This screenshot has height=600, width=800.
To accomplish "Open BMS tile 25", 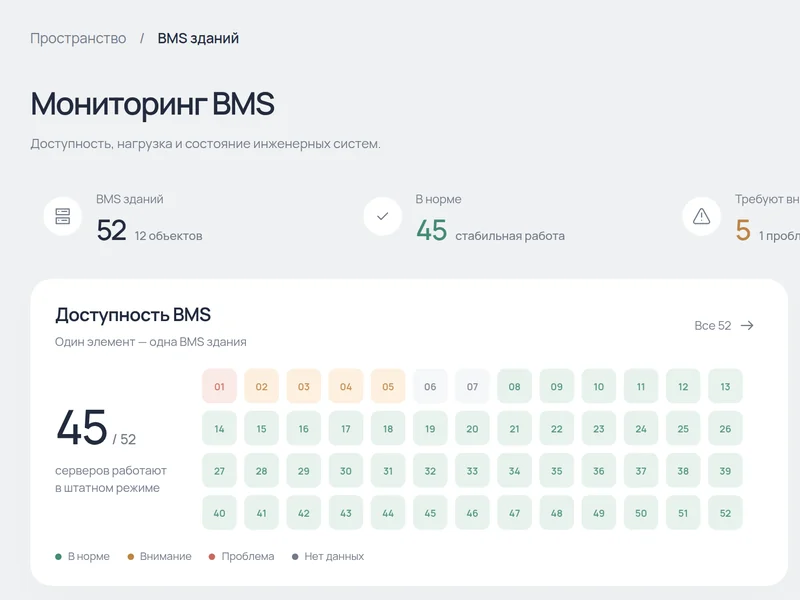I will click(x=683, y=429).
